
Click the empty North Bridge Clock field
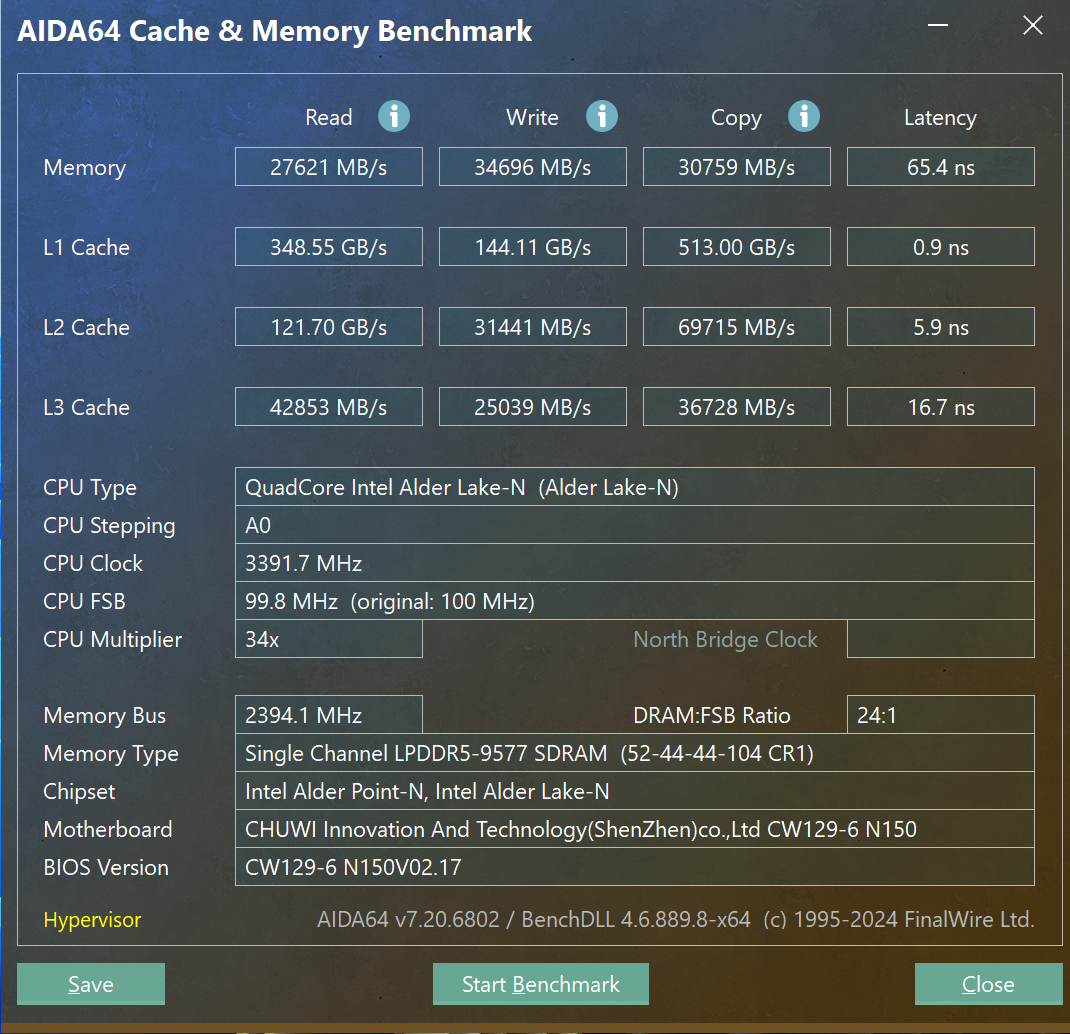pyautogui.click(x=940, y=639)
